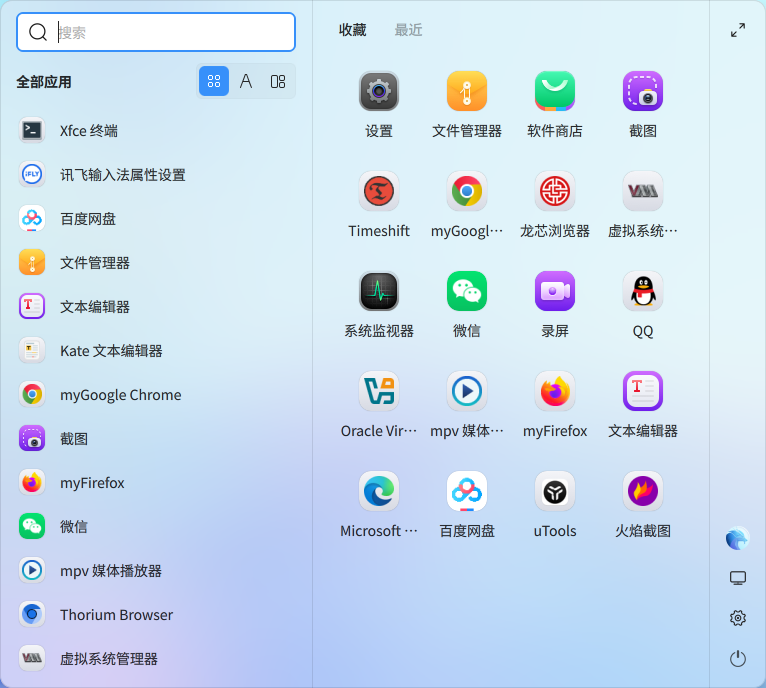Select 百度网盘 in the all apps list
Image resolution: width=766 pixels, height=688 pixels.
pyautogui.click(x=156, y=218)
